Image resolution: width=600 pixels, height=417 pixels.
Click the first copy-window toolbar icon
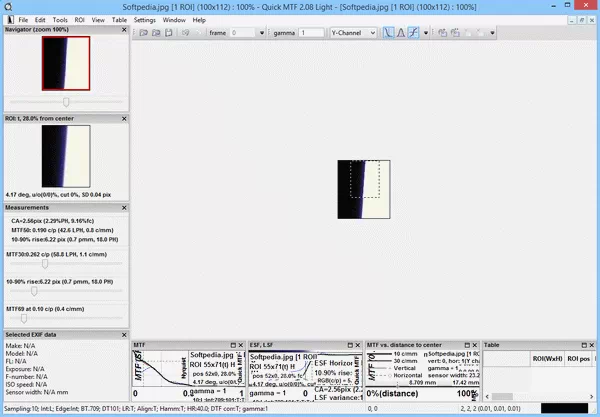pyautogui.click(x=442, y=33)
